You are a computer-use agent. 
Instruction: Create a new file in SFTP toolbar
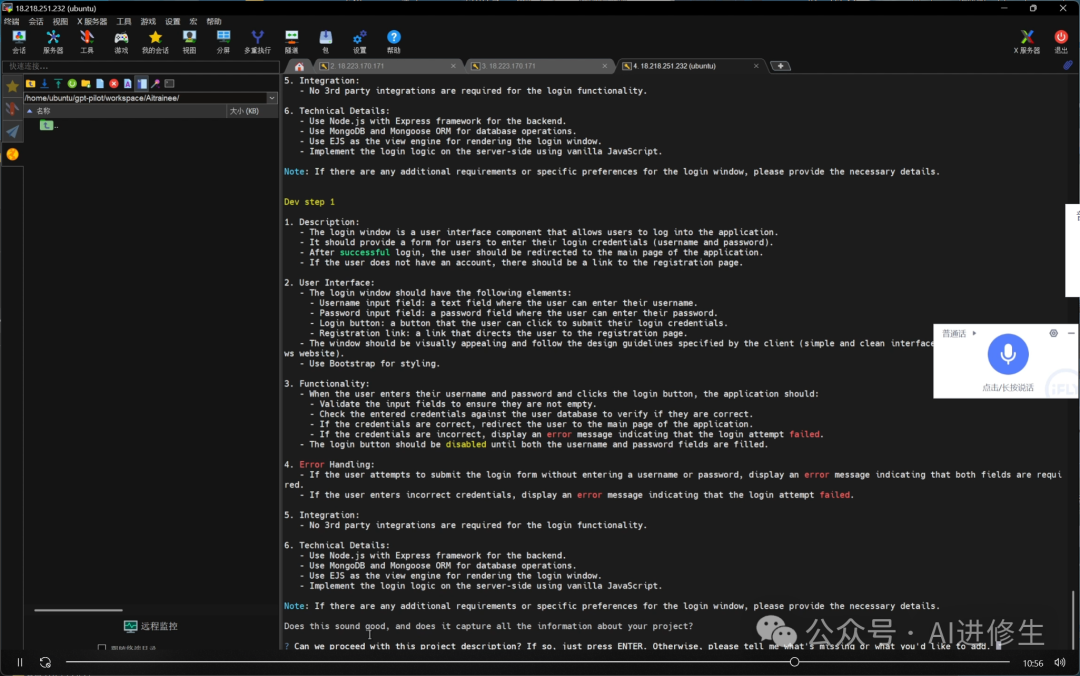100,83
